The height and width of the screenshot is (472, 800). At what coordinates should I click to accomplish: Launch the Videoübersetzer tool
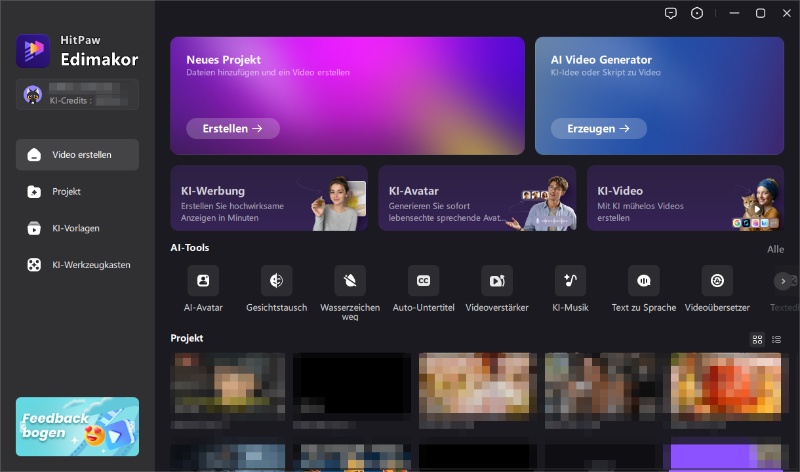717,281
